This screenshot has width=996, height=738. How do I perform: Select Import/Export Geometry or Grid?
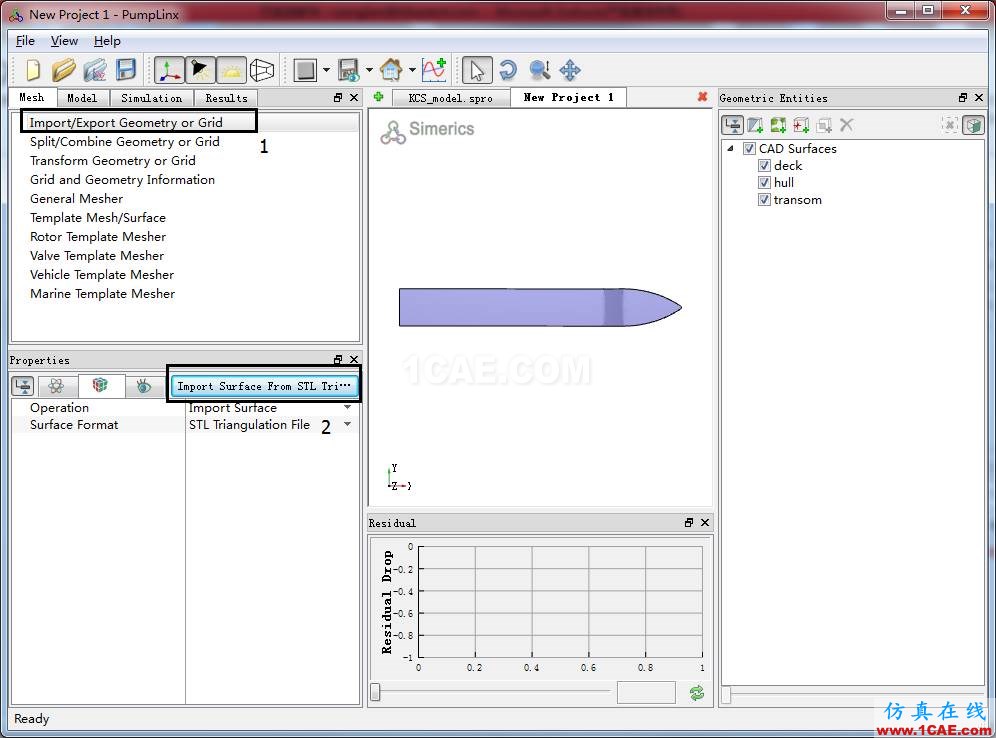(x=126, y=123)
